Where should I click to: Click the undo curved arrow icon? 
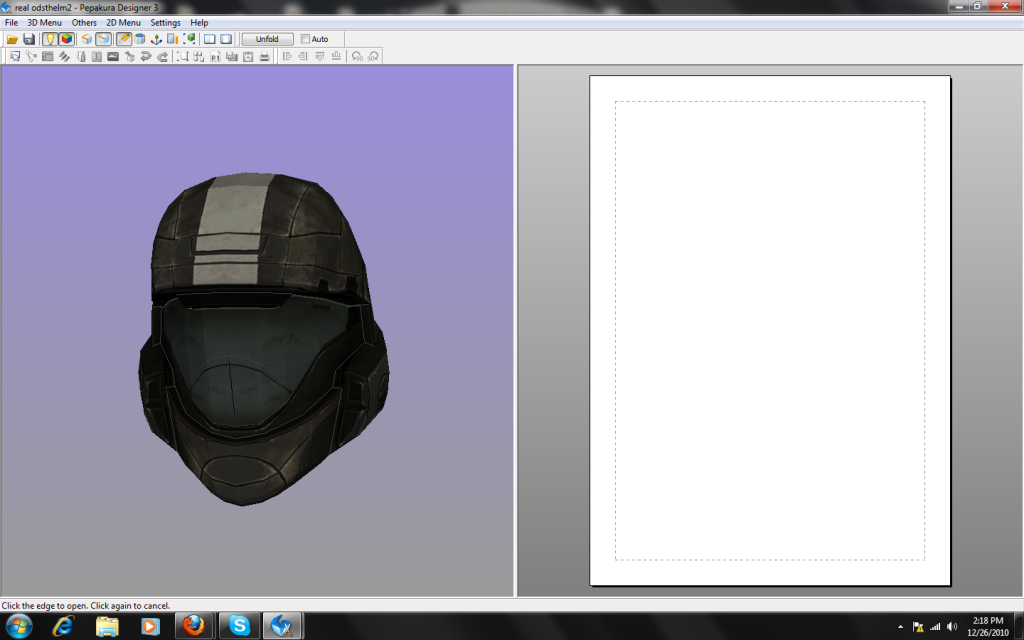coord(146,57)
